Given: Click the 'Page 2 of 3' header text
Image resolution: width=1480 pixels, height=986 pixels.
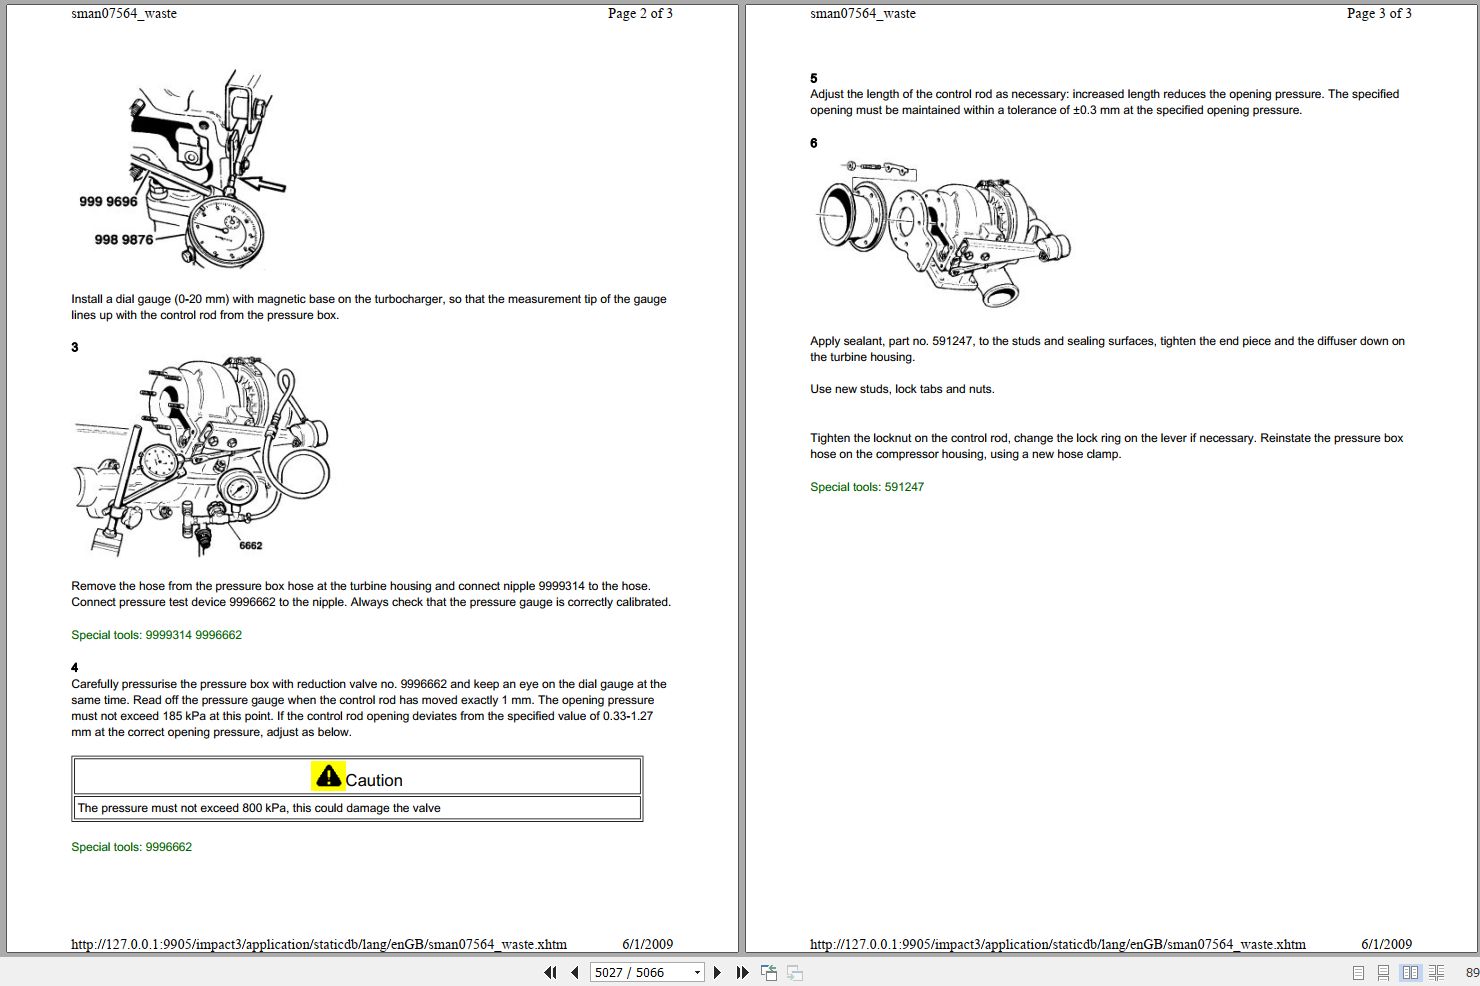Looking at the screenshot, I should tap(640, 13).
